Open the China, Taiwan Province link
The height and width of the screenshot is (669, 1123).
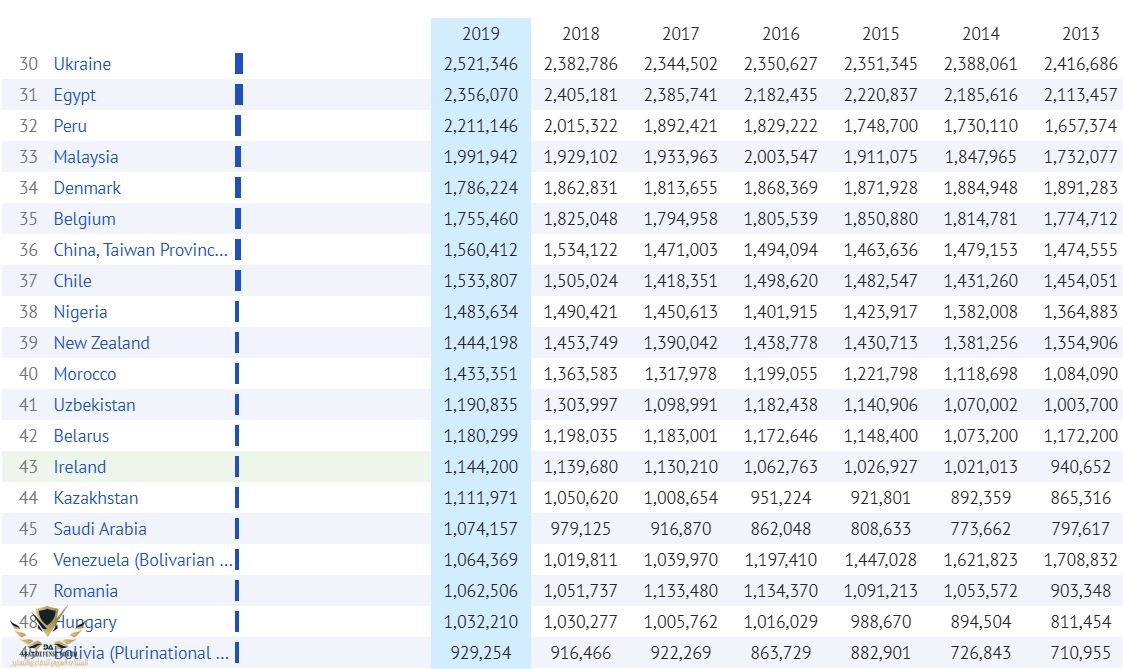tap(141, 250)
